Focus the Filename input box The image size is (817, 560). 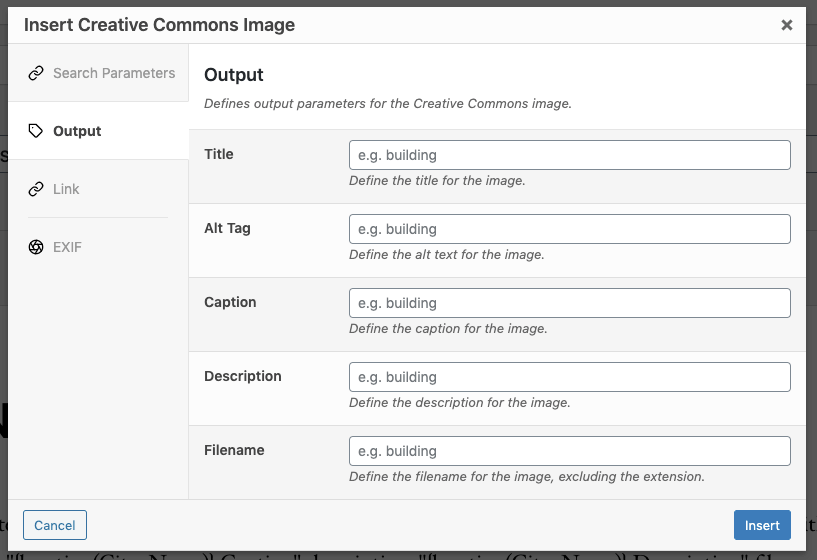tap(569, 451)
